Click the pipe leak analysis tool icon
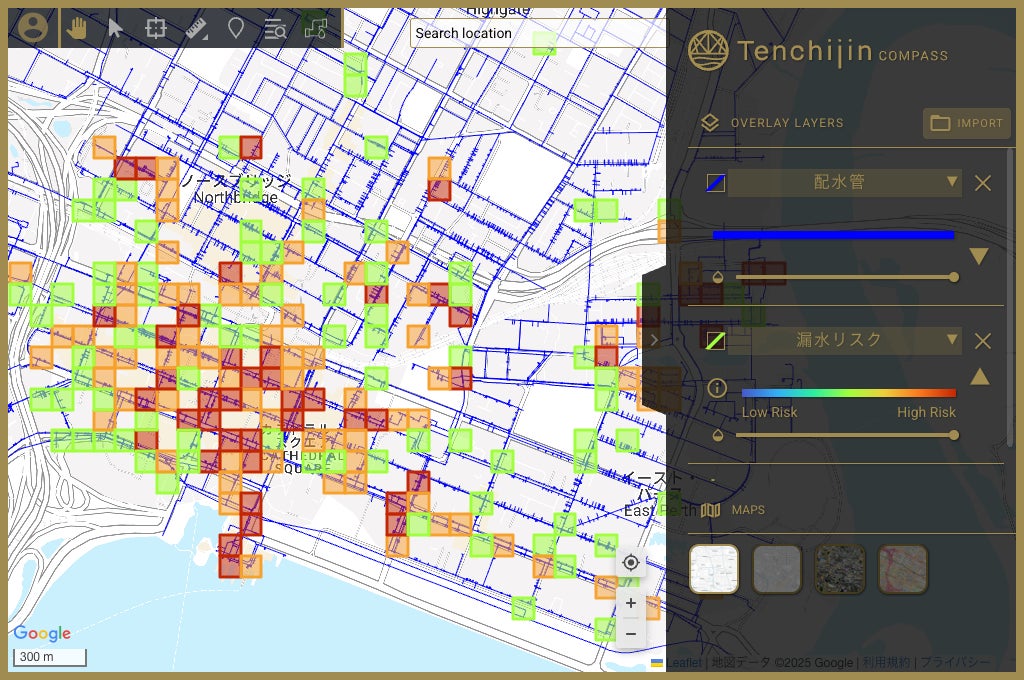The width and height of the screenshot is (1024, 680). coord(316,28)
